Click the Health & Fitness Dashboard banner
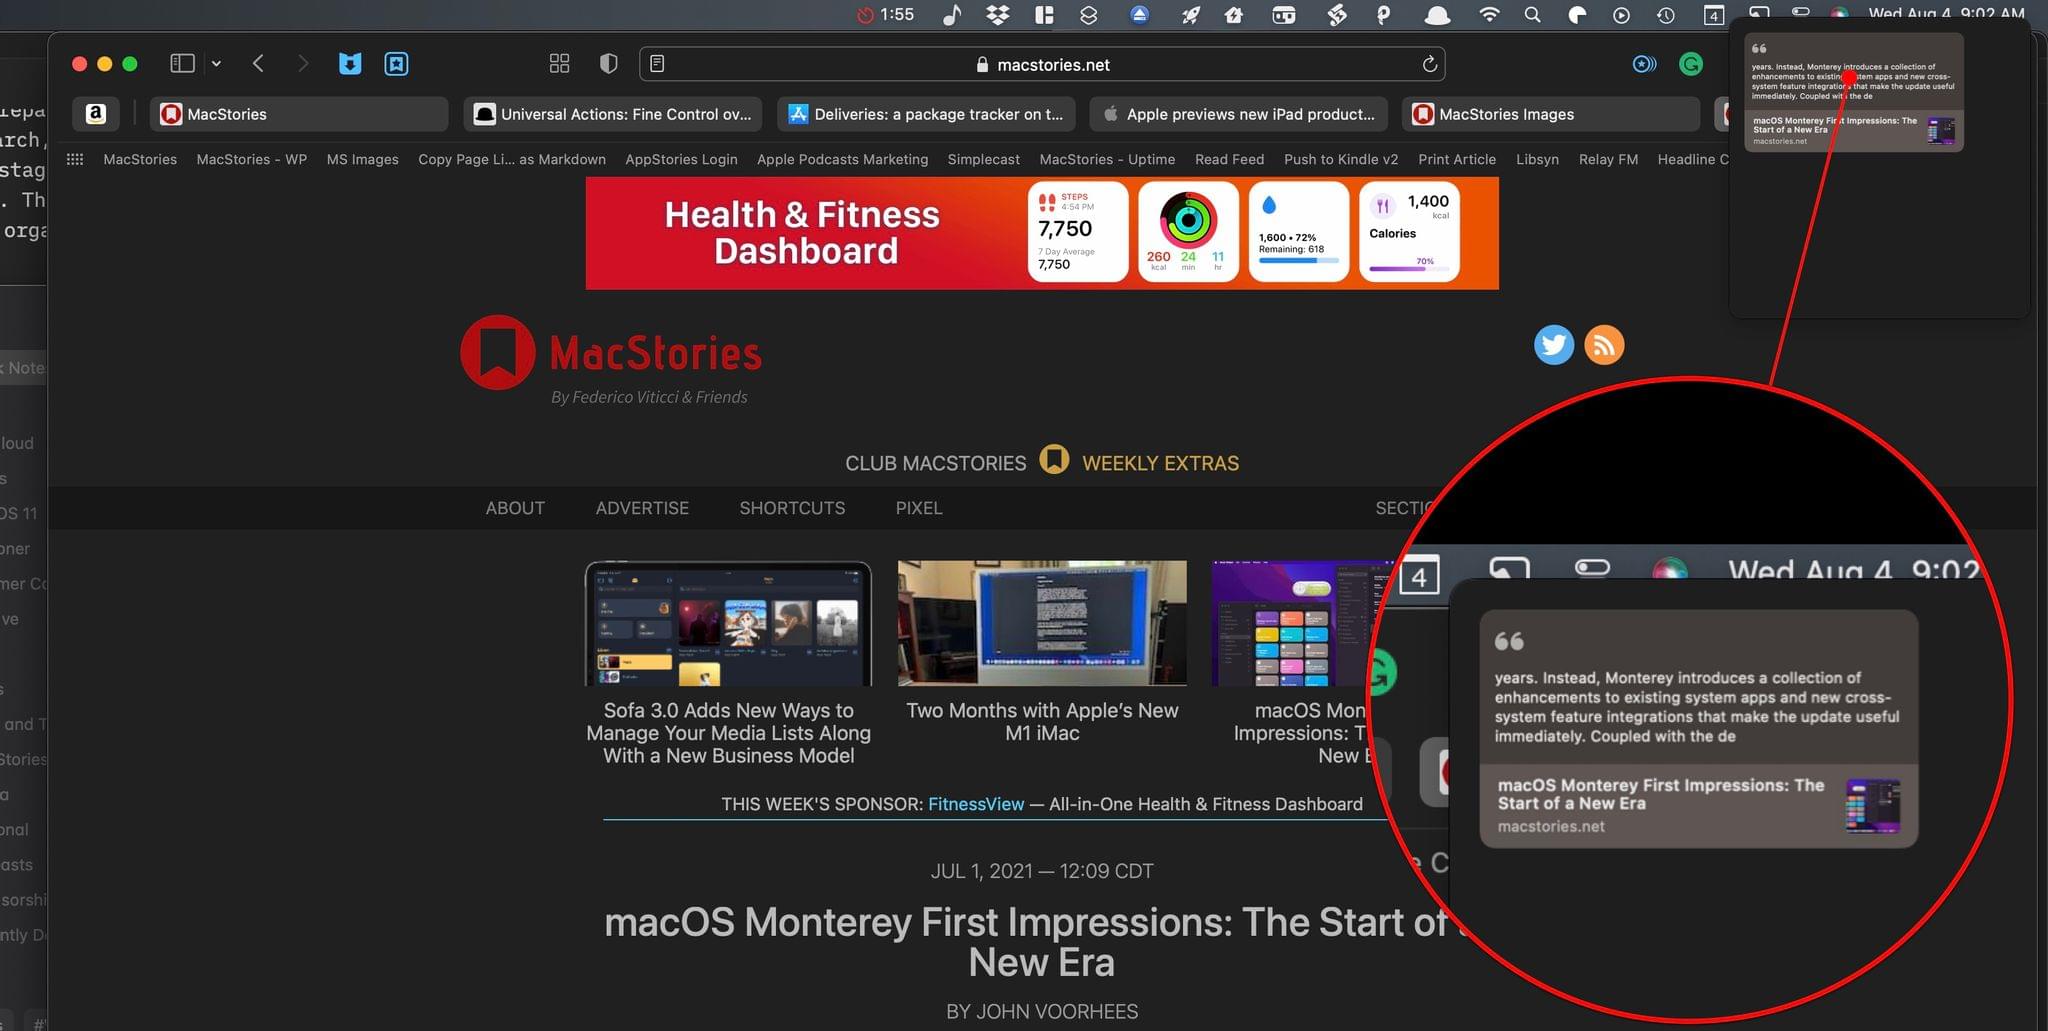This screenshot has height=1031, width=2048. coord(1042,233)
